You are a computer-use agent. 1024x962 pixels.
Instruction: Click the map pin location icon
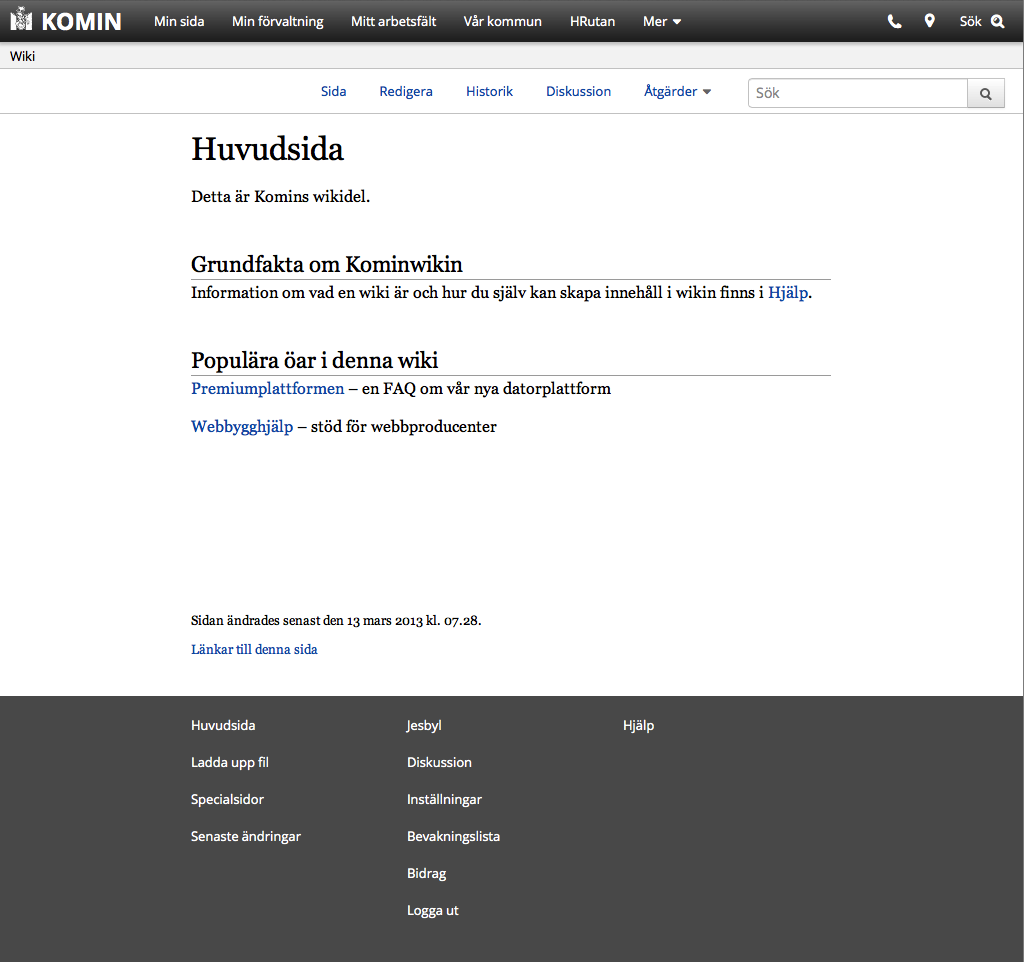[x=929, y=21]
